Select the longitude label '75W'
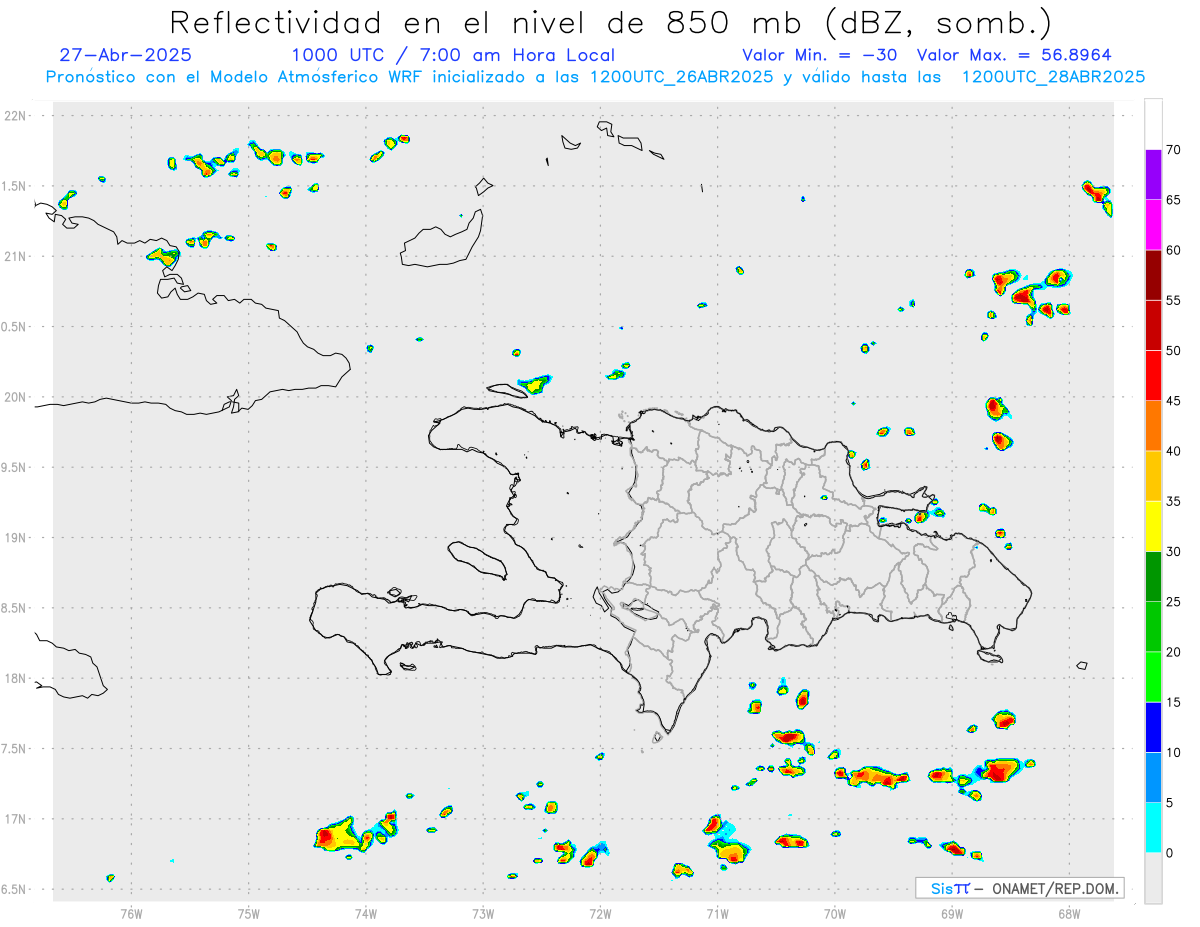Screen dimensions: 1200x927 (x=249, y=913)
